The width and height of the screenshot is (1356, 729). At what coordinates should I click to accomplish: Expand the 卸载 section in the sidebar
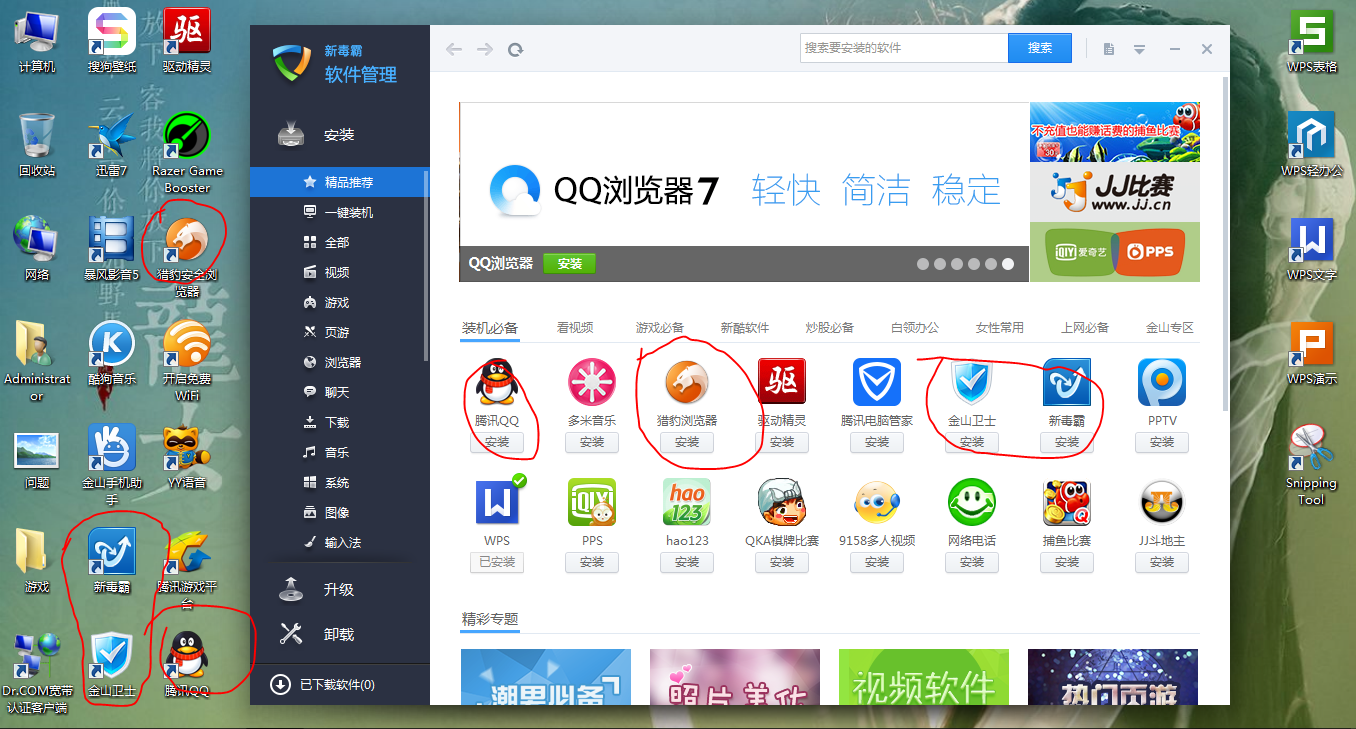[x=339, y=634]
